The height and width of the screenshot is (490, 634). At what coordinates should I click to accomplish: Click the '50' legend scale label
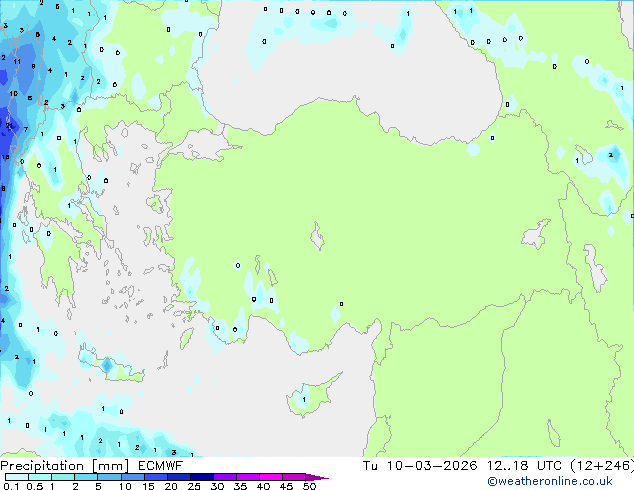(x=309, y=486)
